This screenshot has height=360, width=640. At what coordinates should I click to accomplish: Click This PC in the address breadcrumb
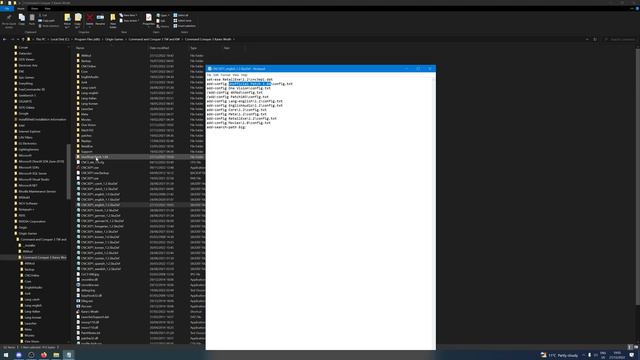pos(40,39)
